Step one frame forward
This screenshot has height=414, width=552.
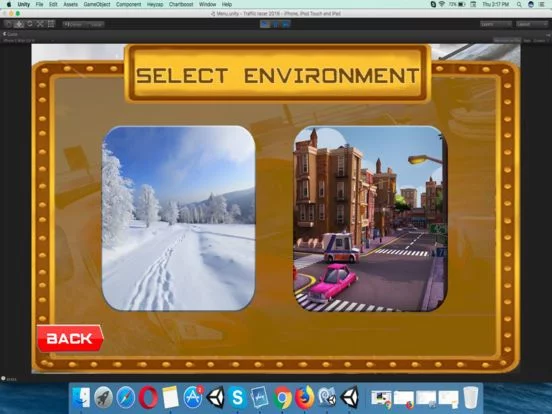[x=286, y=24]
